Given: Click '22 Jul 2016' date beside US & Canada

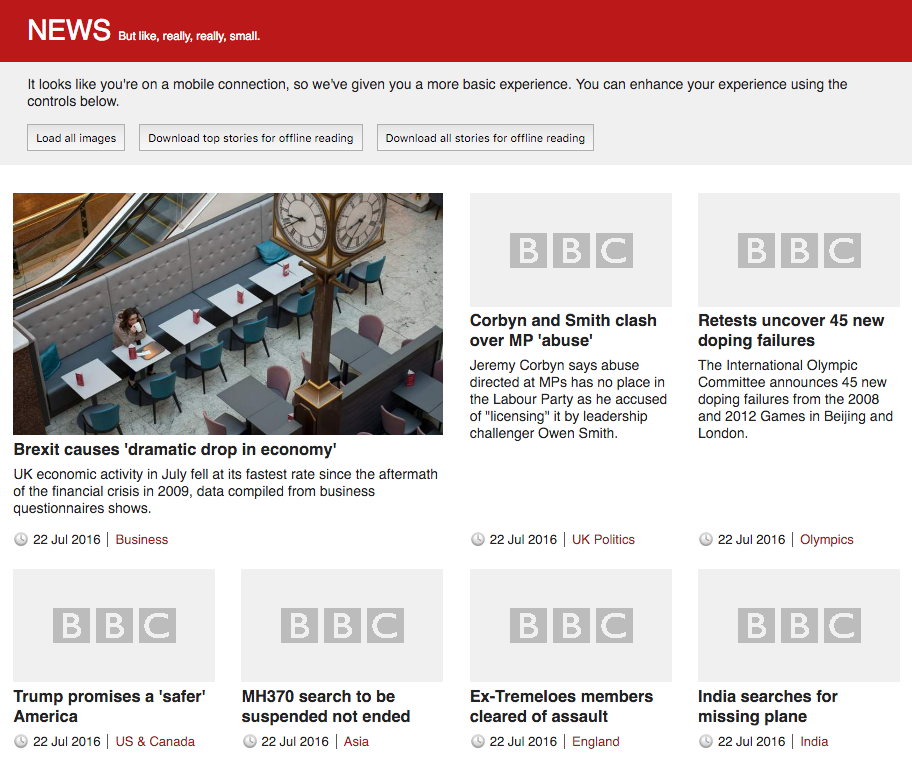Looking at the screenshot, I should tap(67, 741).
